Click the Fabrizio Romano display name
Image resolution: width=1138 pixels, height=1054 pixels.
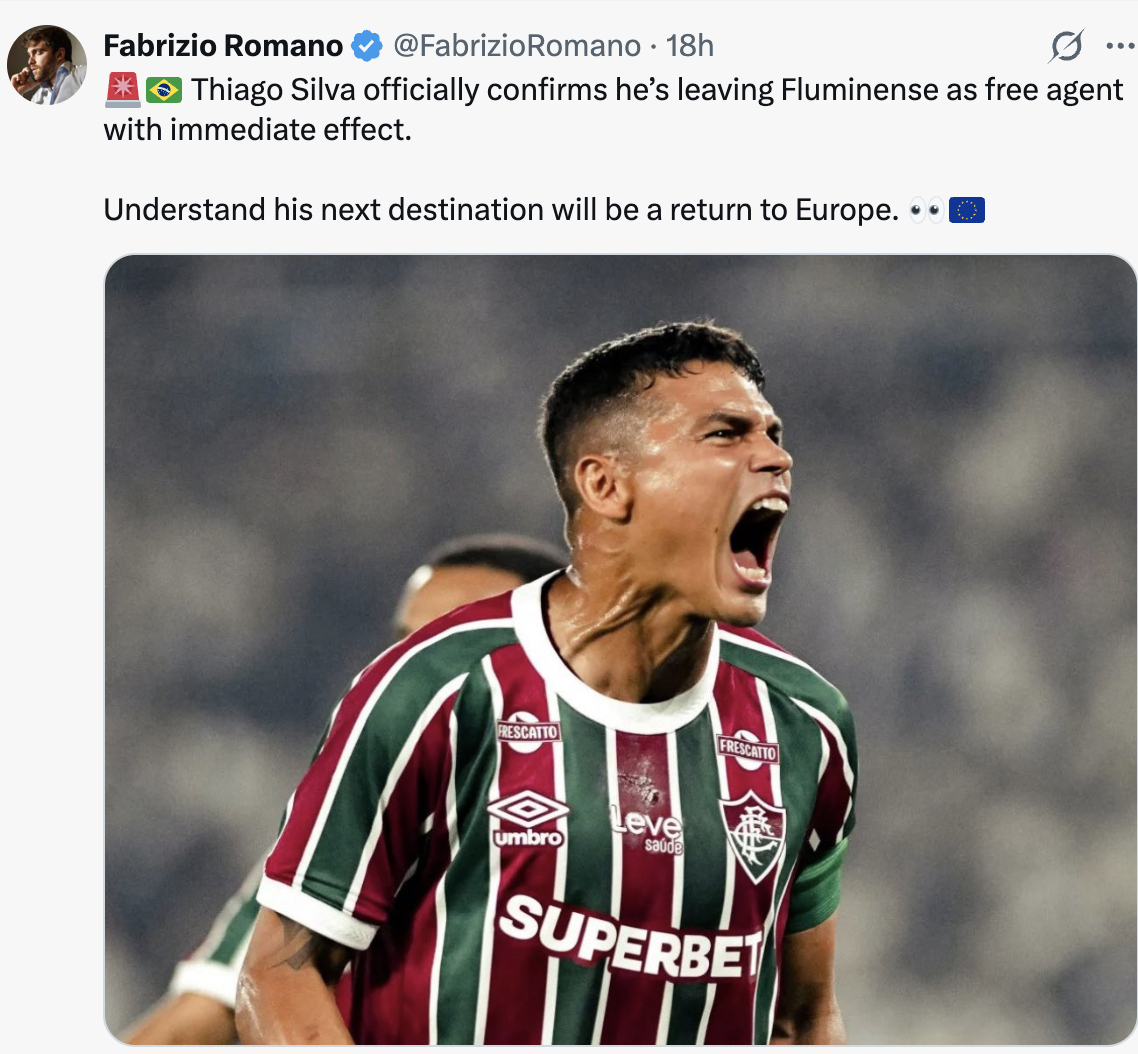[223, 46]
